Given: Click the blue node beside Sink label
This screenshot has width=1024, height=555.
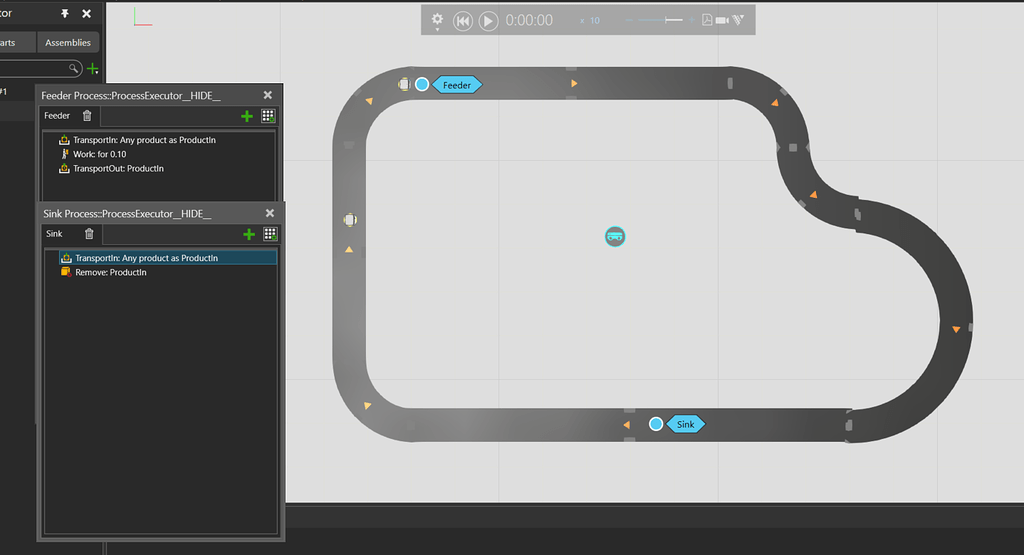Looking at the screenshot, I should 656,424.
